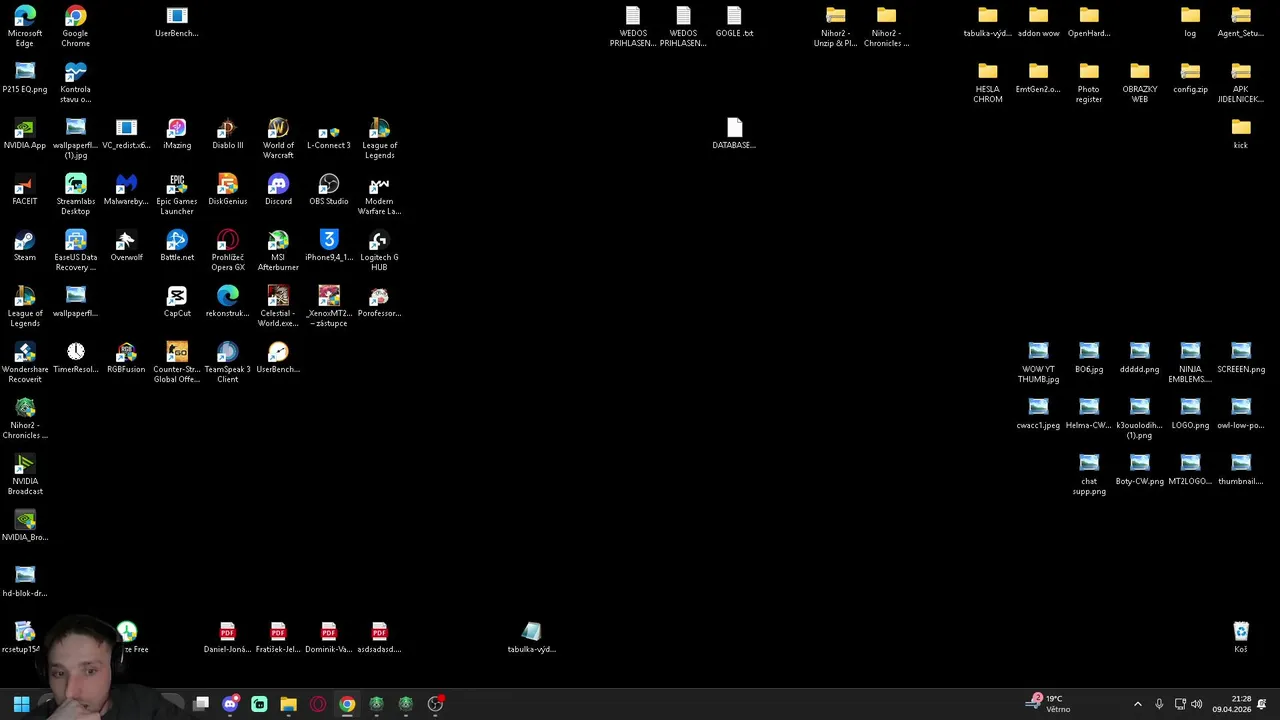This screenshot has width=1280, height=720.
Task: Open Battle.net desktop icon
Action: pos(177,247)
